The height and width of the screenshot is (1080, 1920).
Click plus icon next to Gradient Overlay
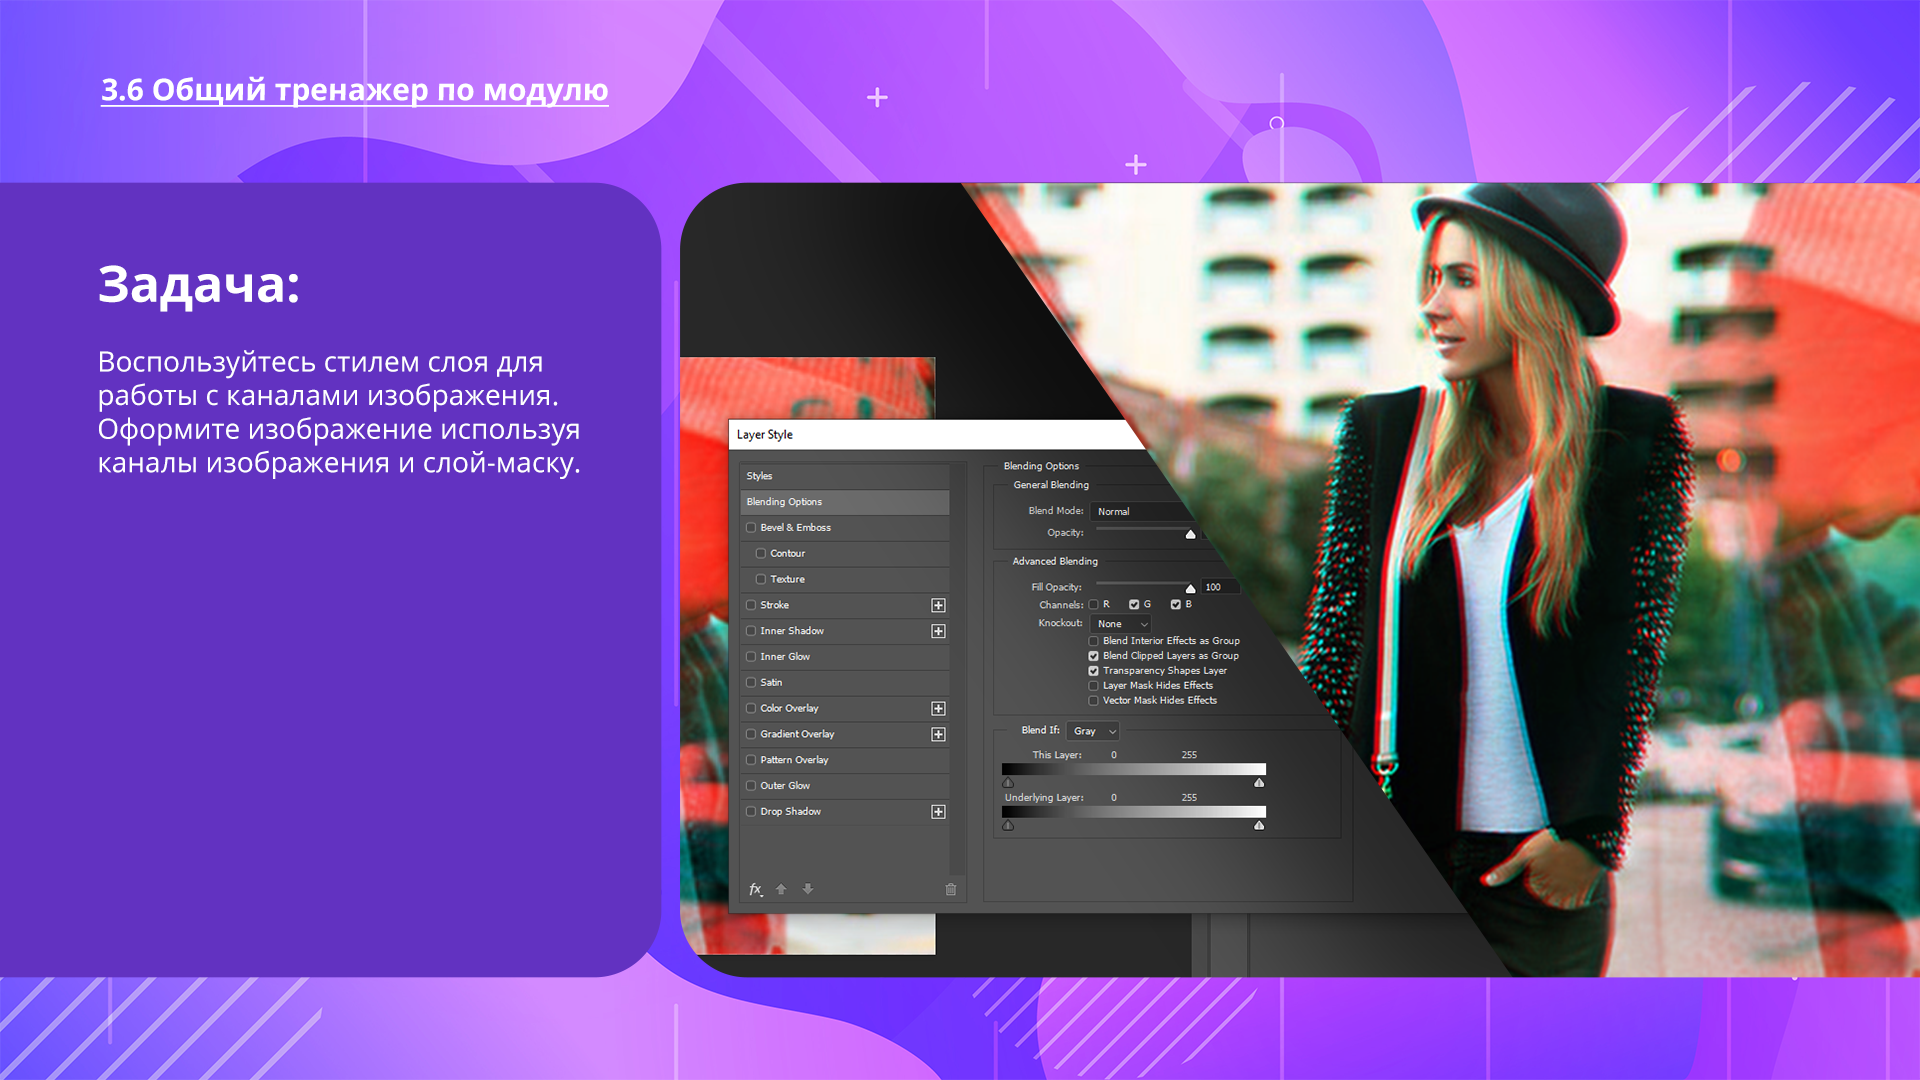point(938,734)
